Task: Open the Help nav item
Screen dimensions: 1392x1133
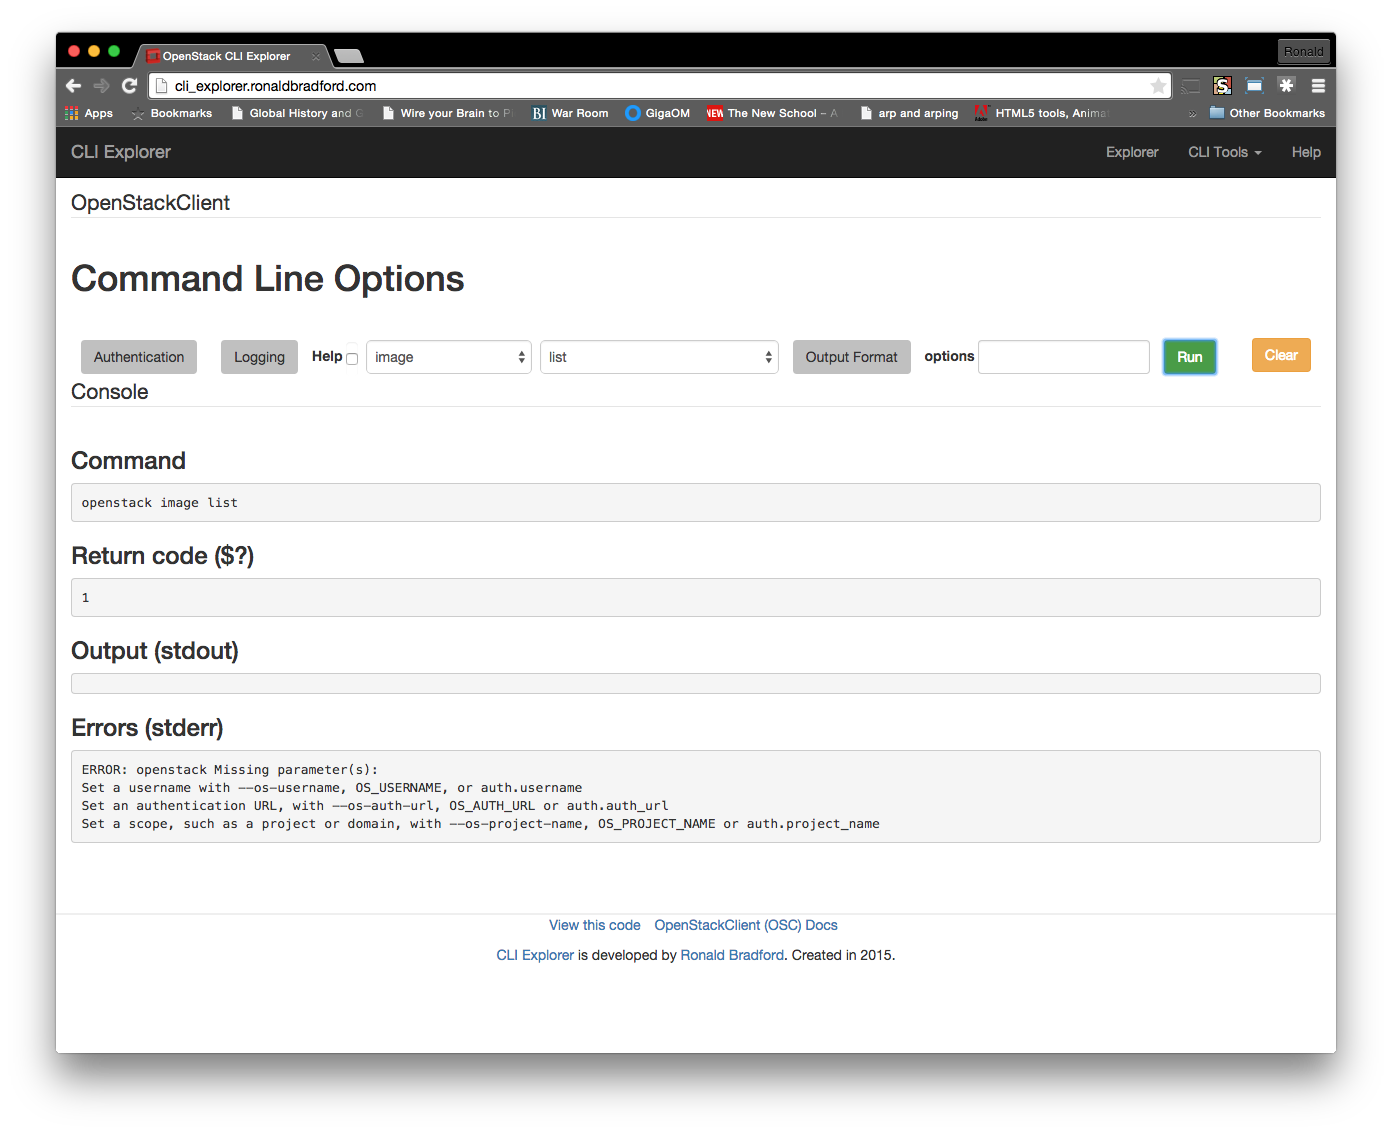Action: pyautogui.click(x=1306, y=152)
